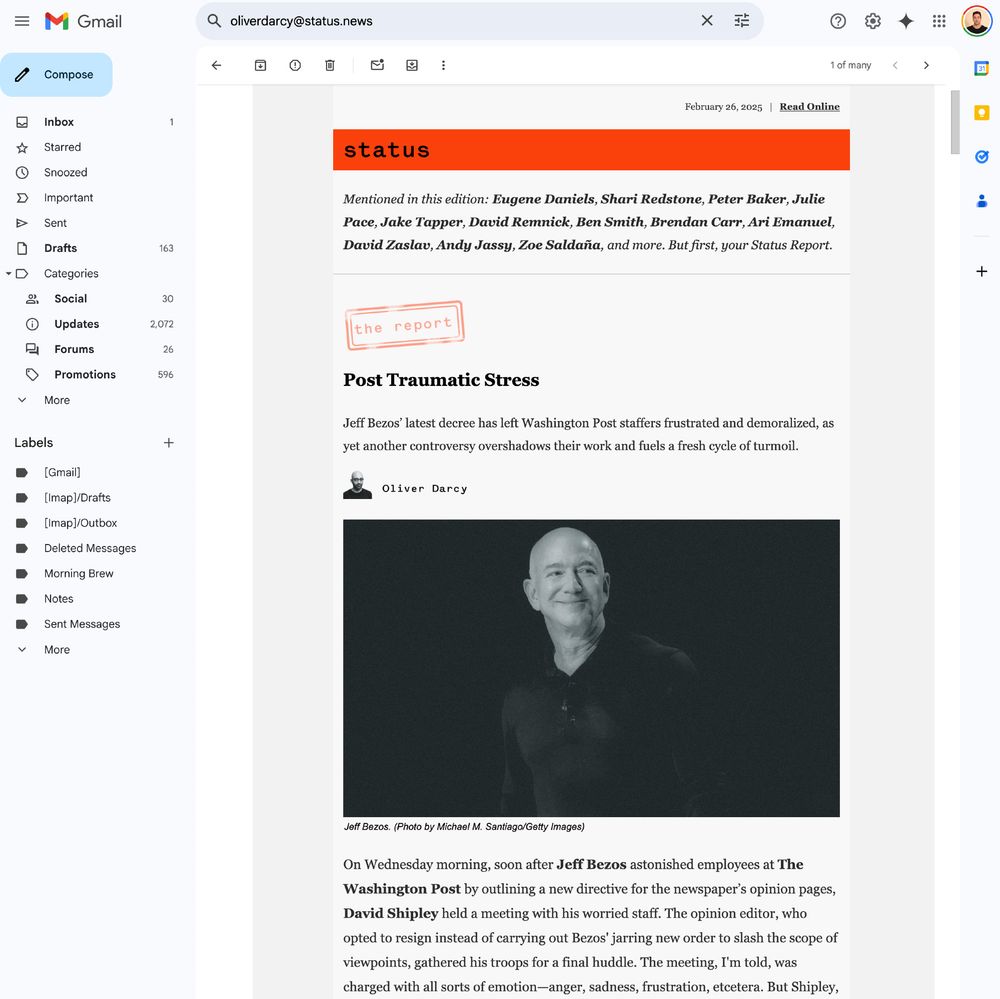
Task: Go to the older email arrow
Action: [x=926, y=65]
